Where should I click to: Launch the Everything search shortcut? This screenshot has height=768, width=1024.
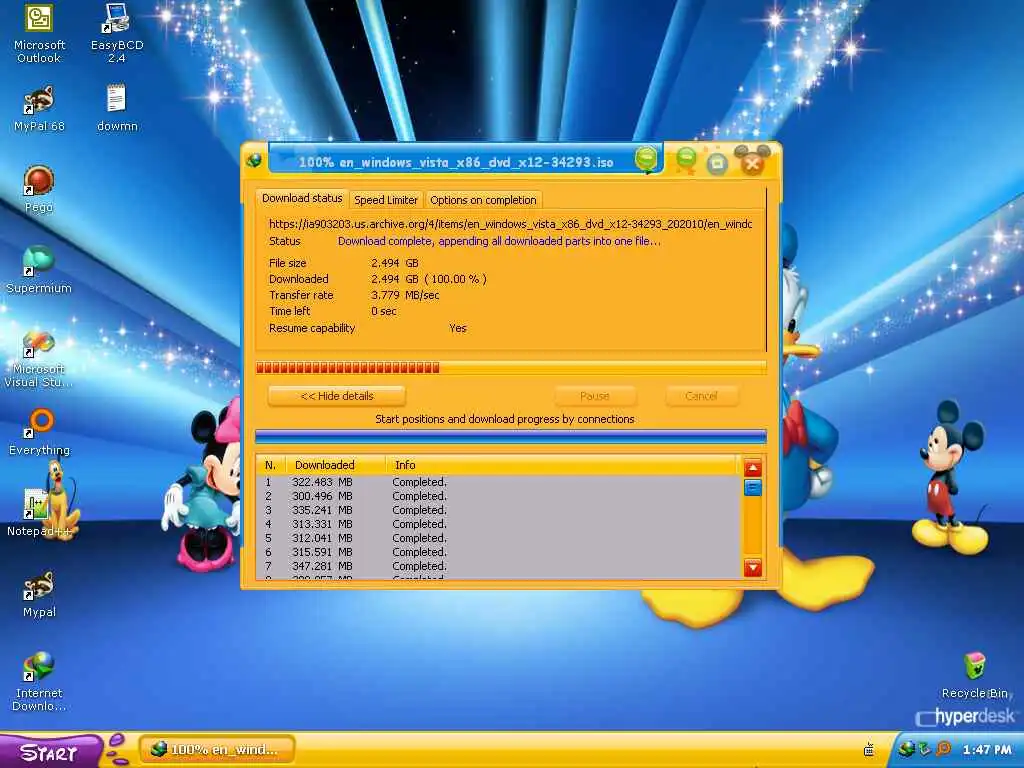pos(39,432)
